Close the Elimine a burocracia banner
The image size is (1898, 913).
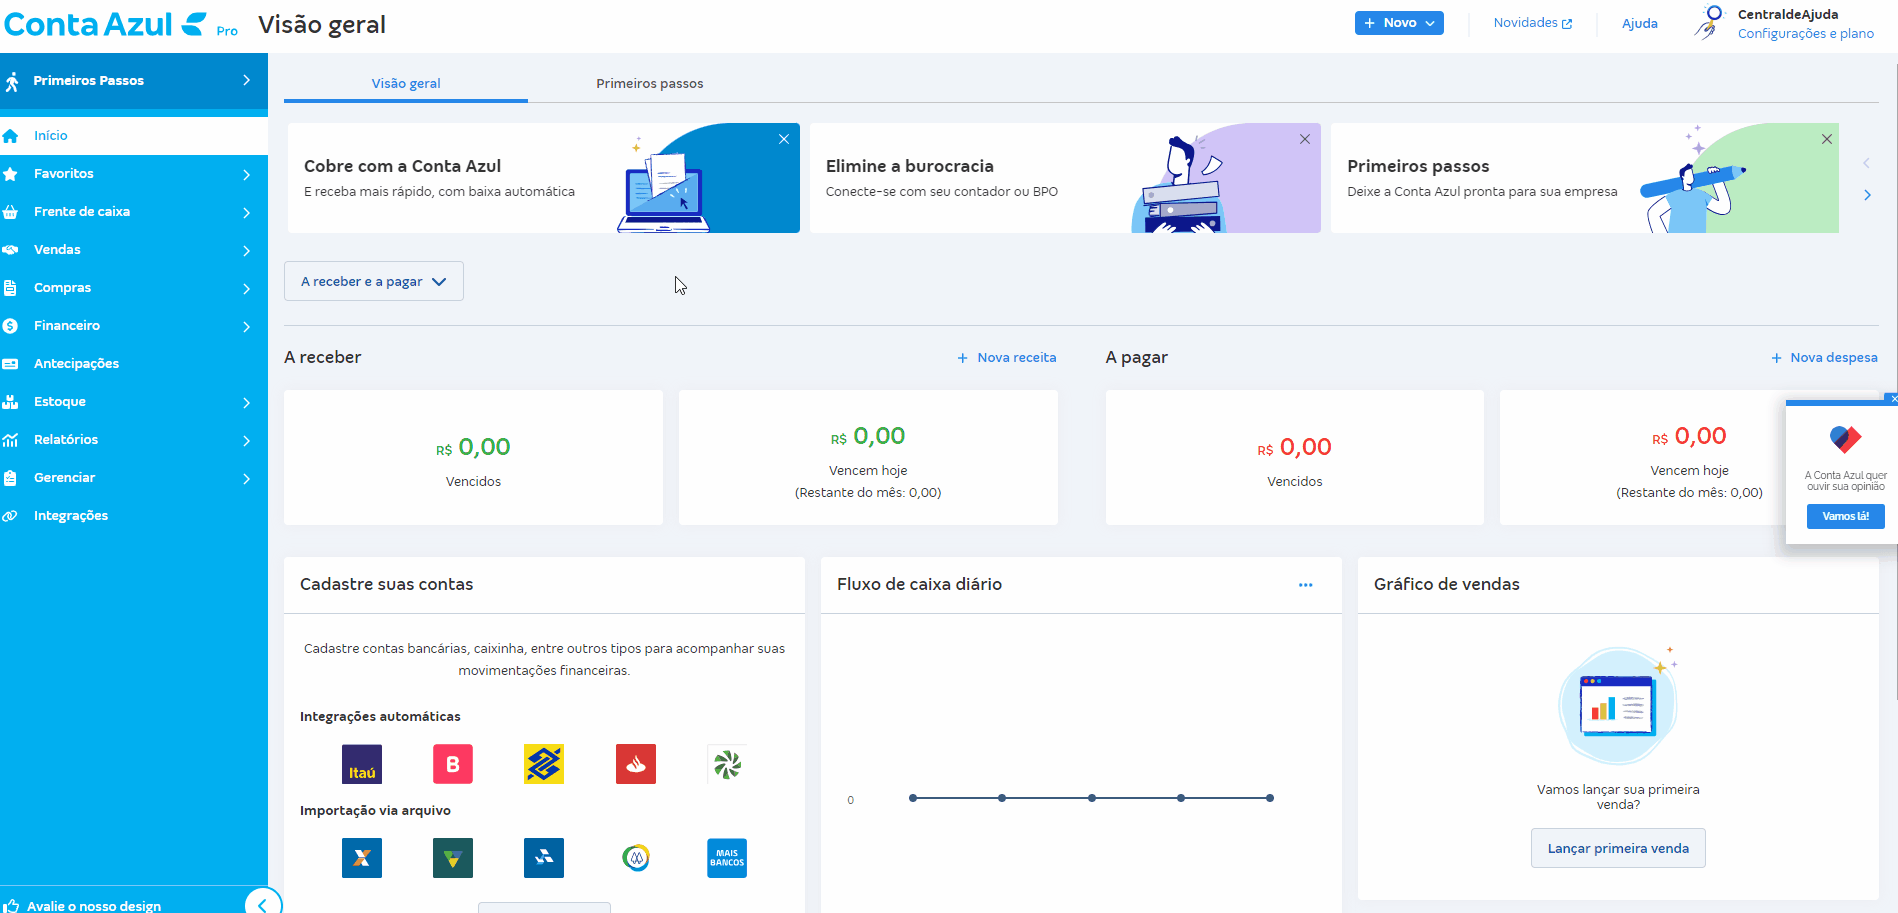click(1305, 139)
